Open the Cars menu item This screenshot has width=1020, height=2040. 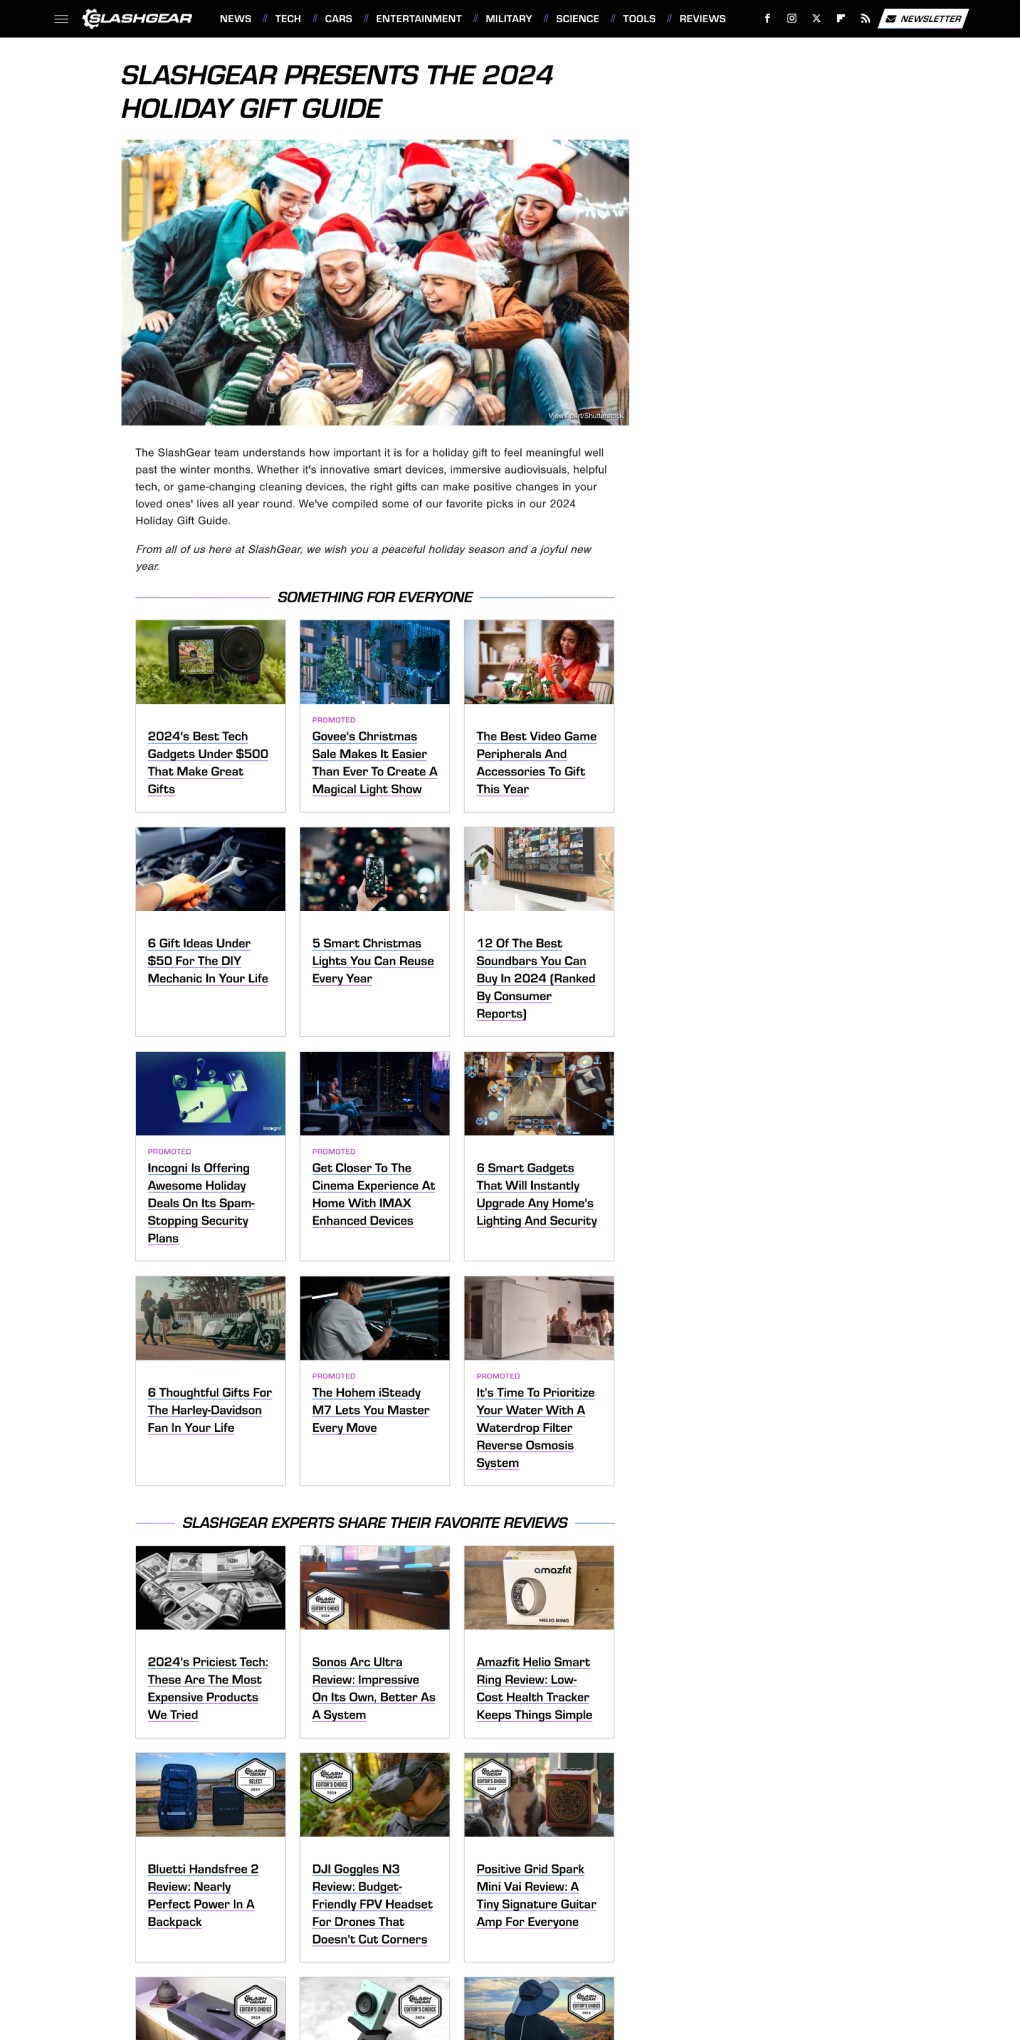coord(339,19)
